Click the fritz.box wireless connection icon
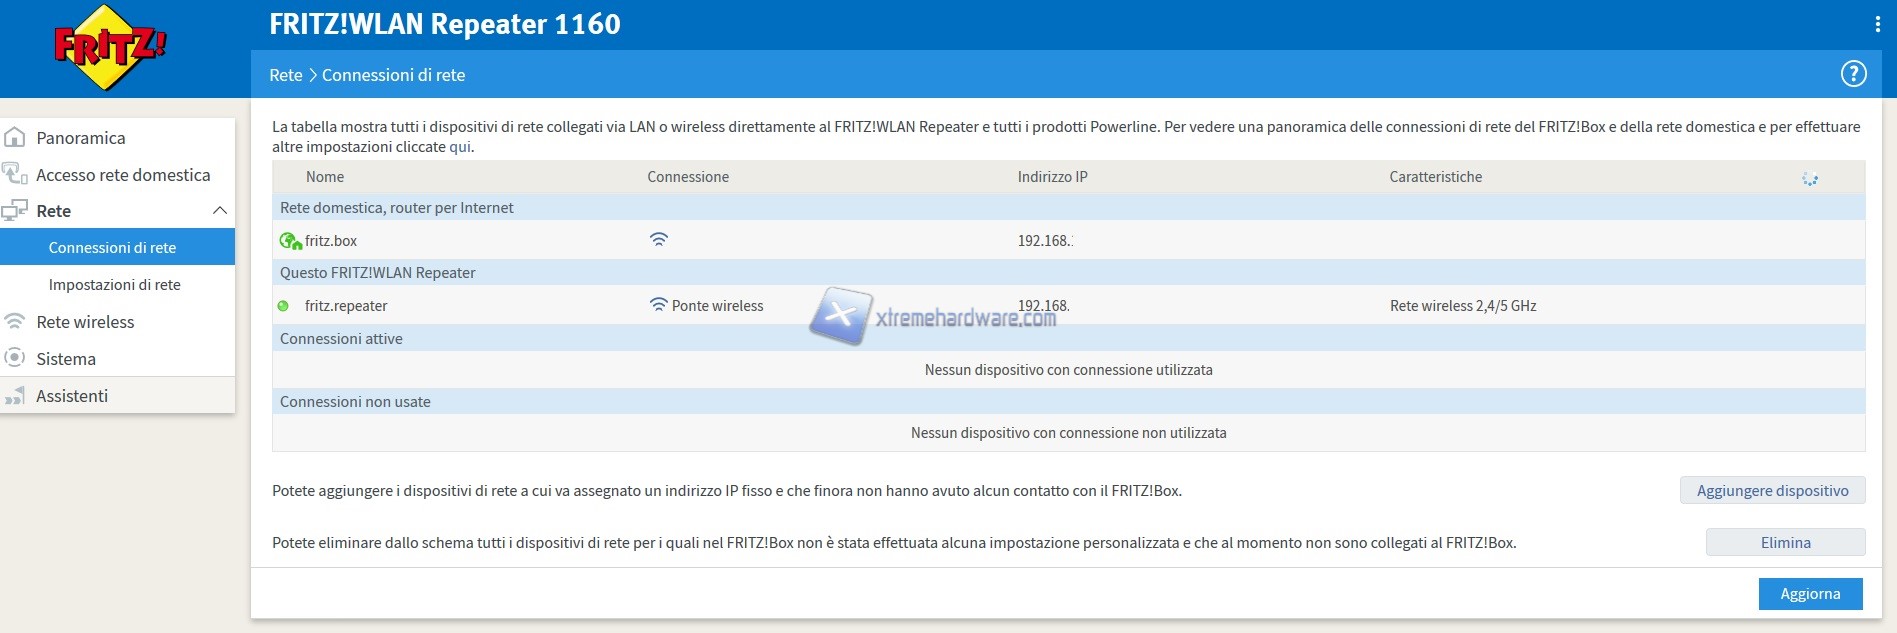This screenshot has width=1897, height=633. click(x=658, y=240)
